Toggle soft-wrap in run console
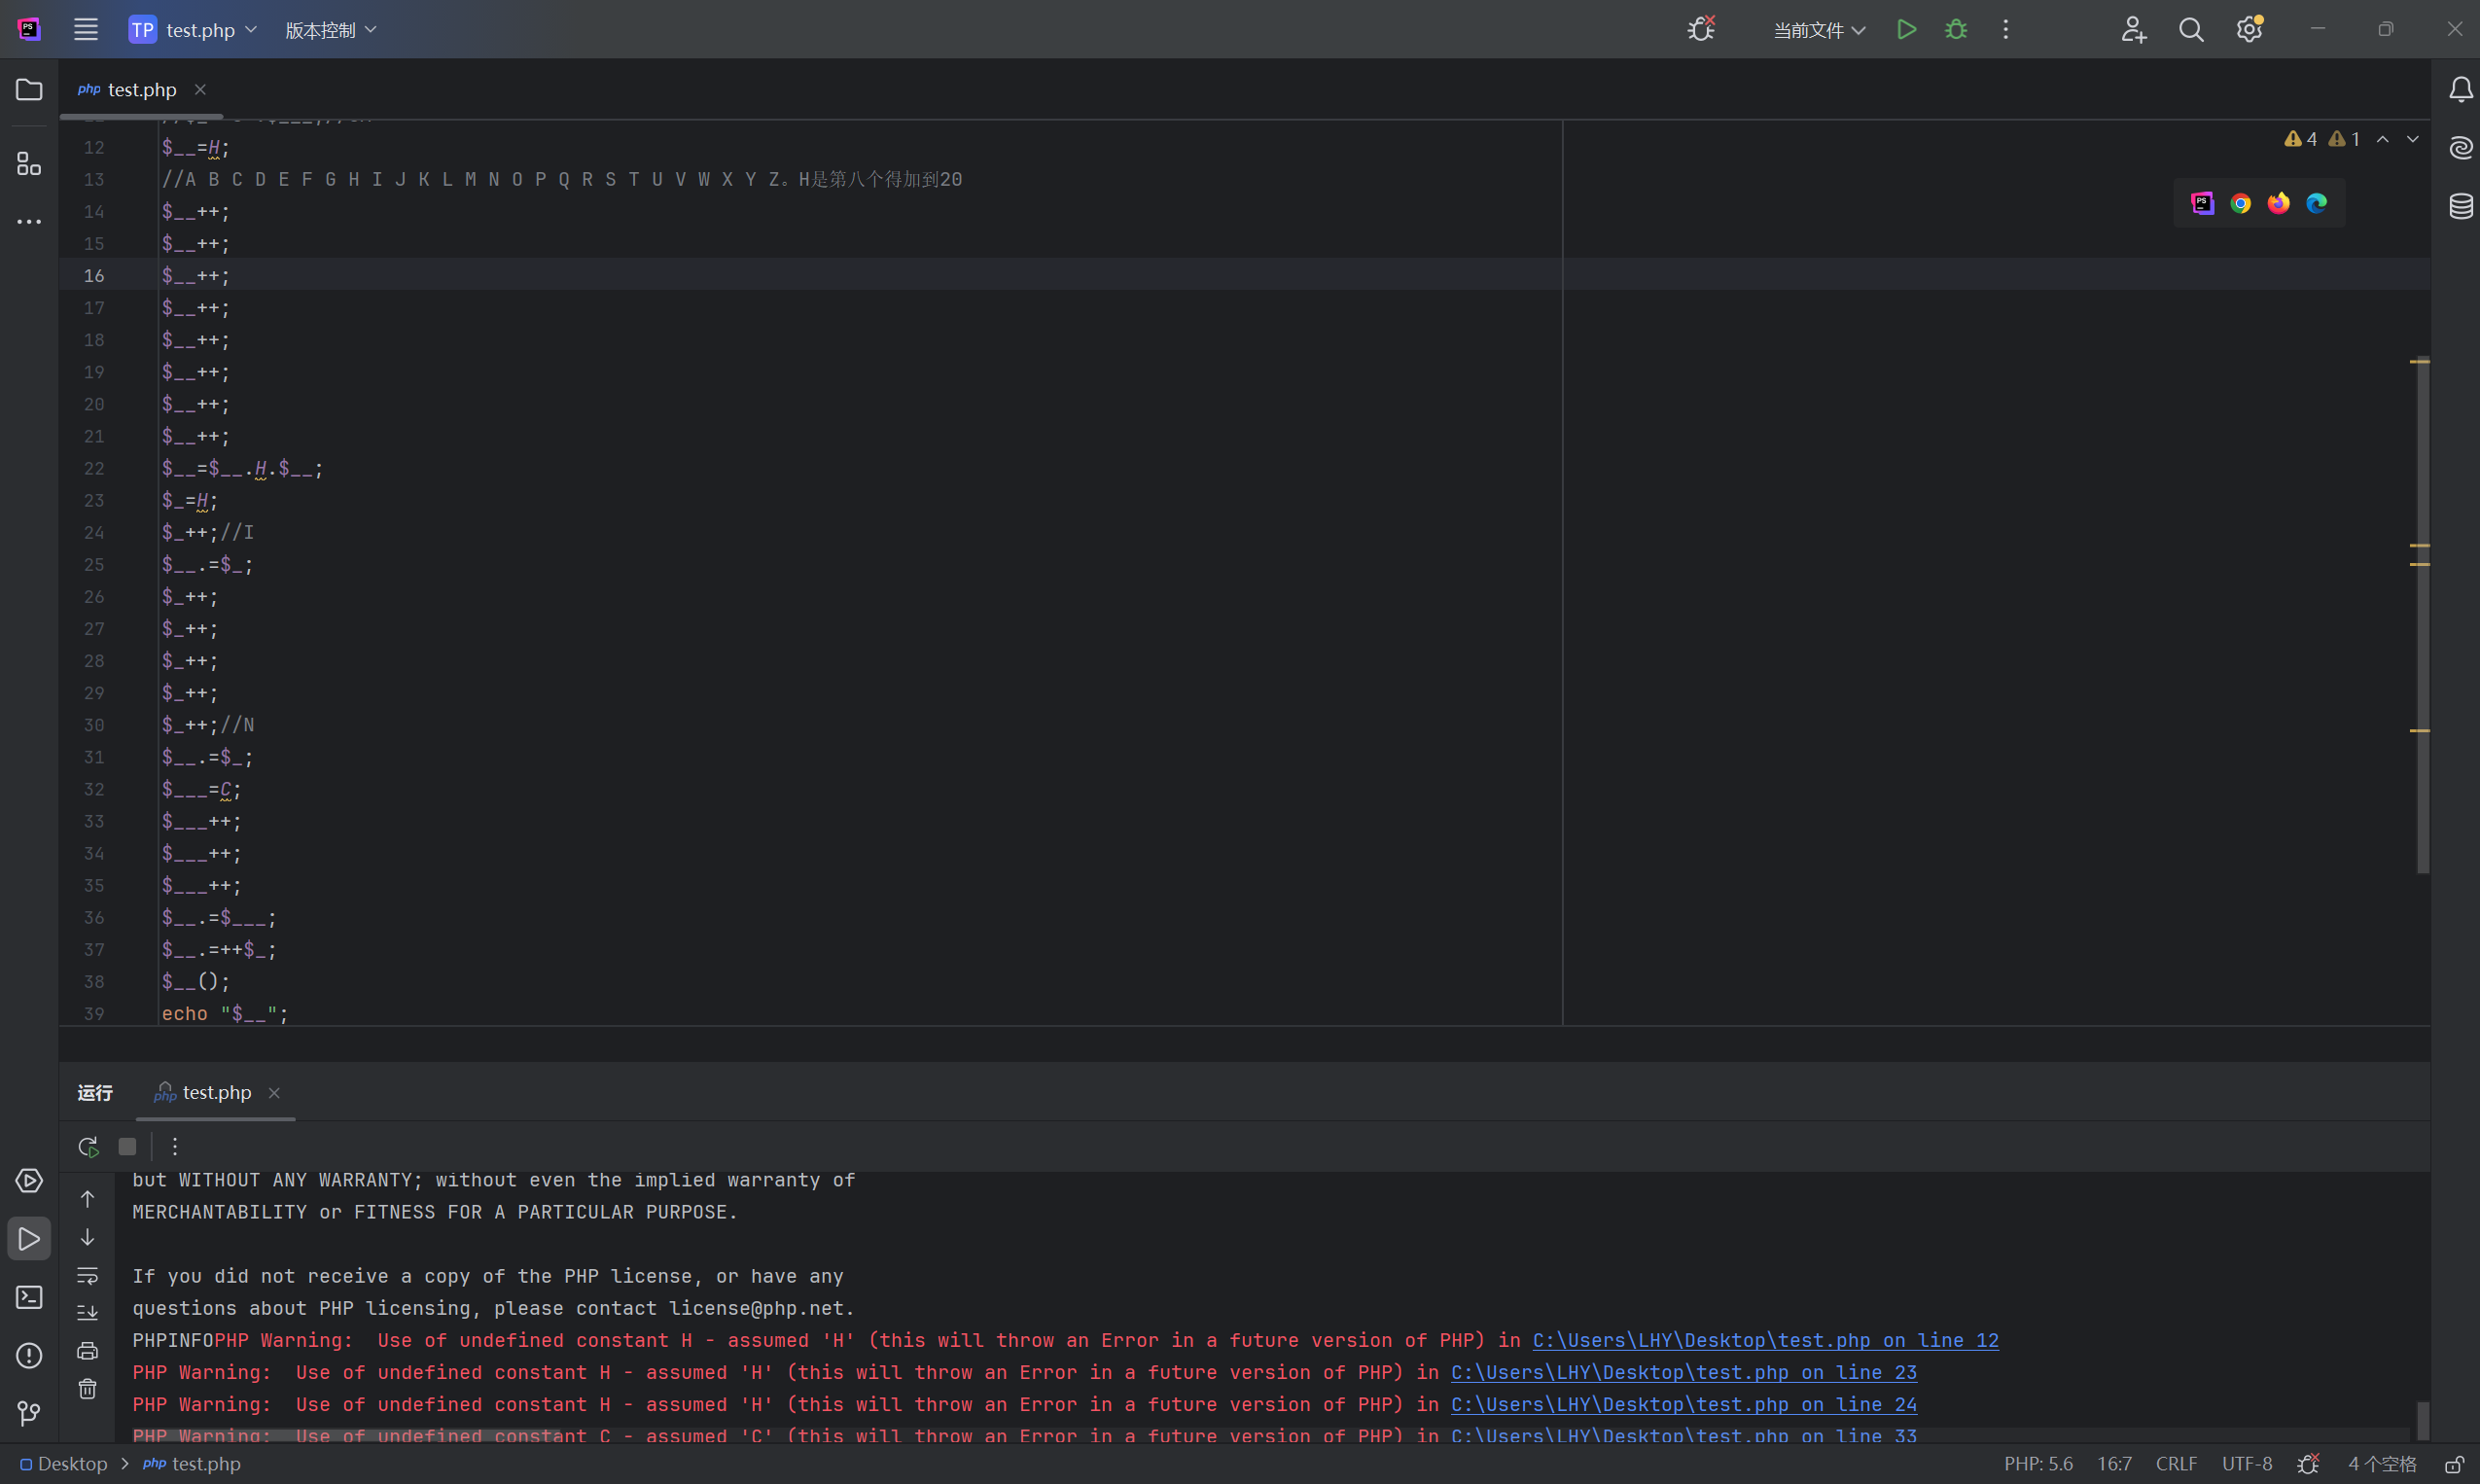The width and height of the screenshot is (2480, 1484). click(x=88, y=1275)
